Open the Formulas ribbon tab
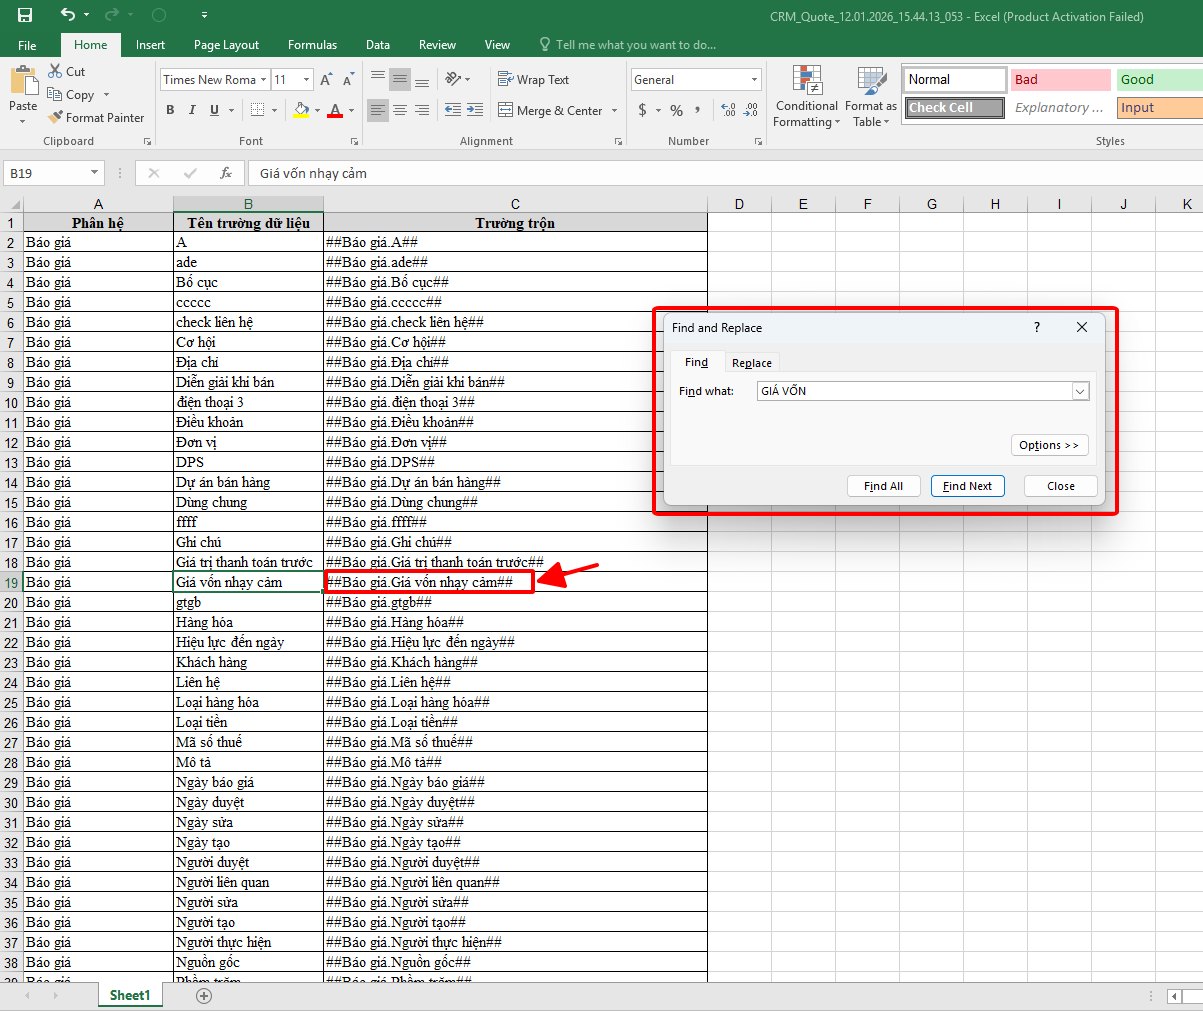This screenshot has width=1203, height=1011. pos(312,45)
